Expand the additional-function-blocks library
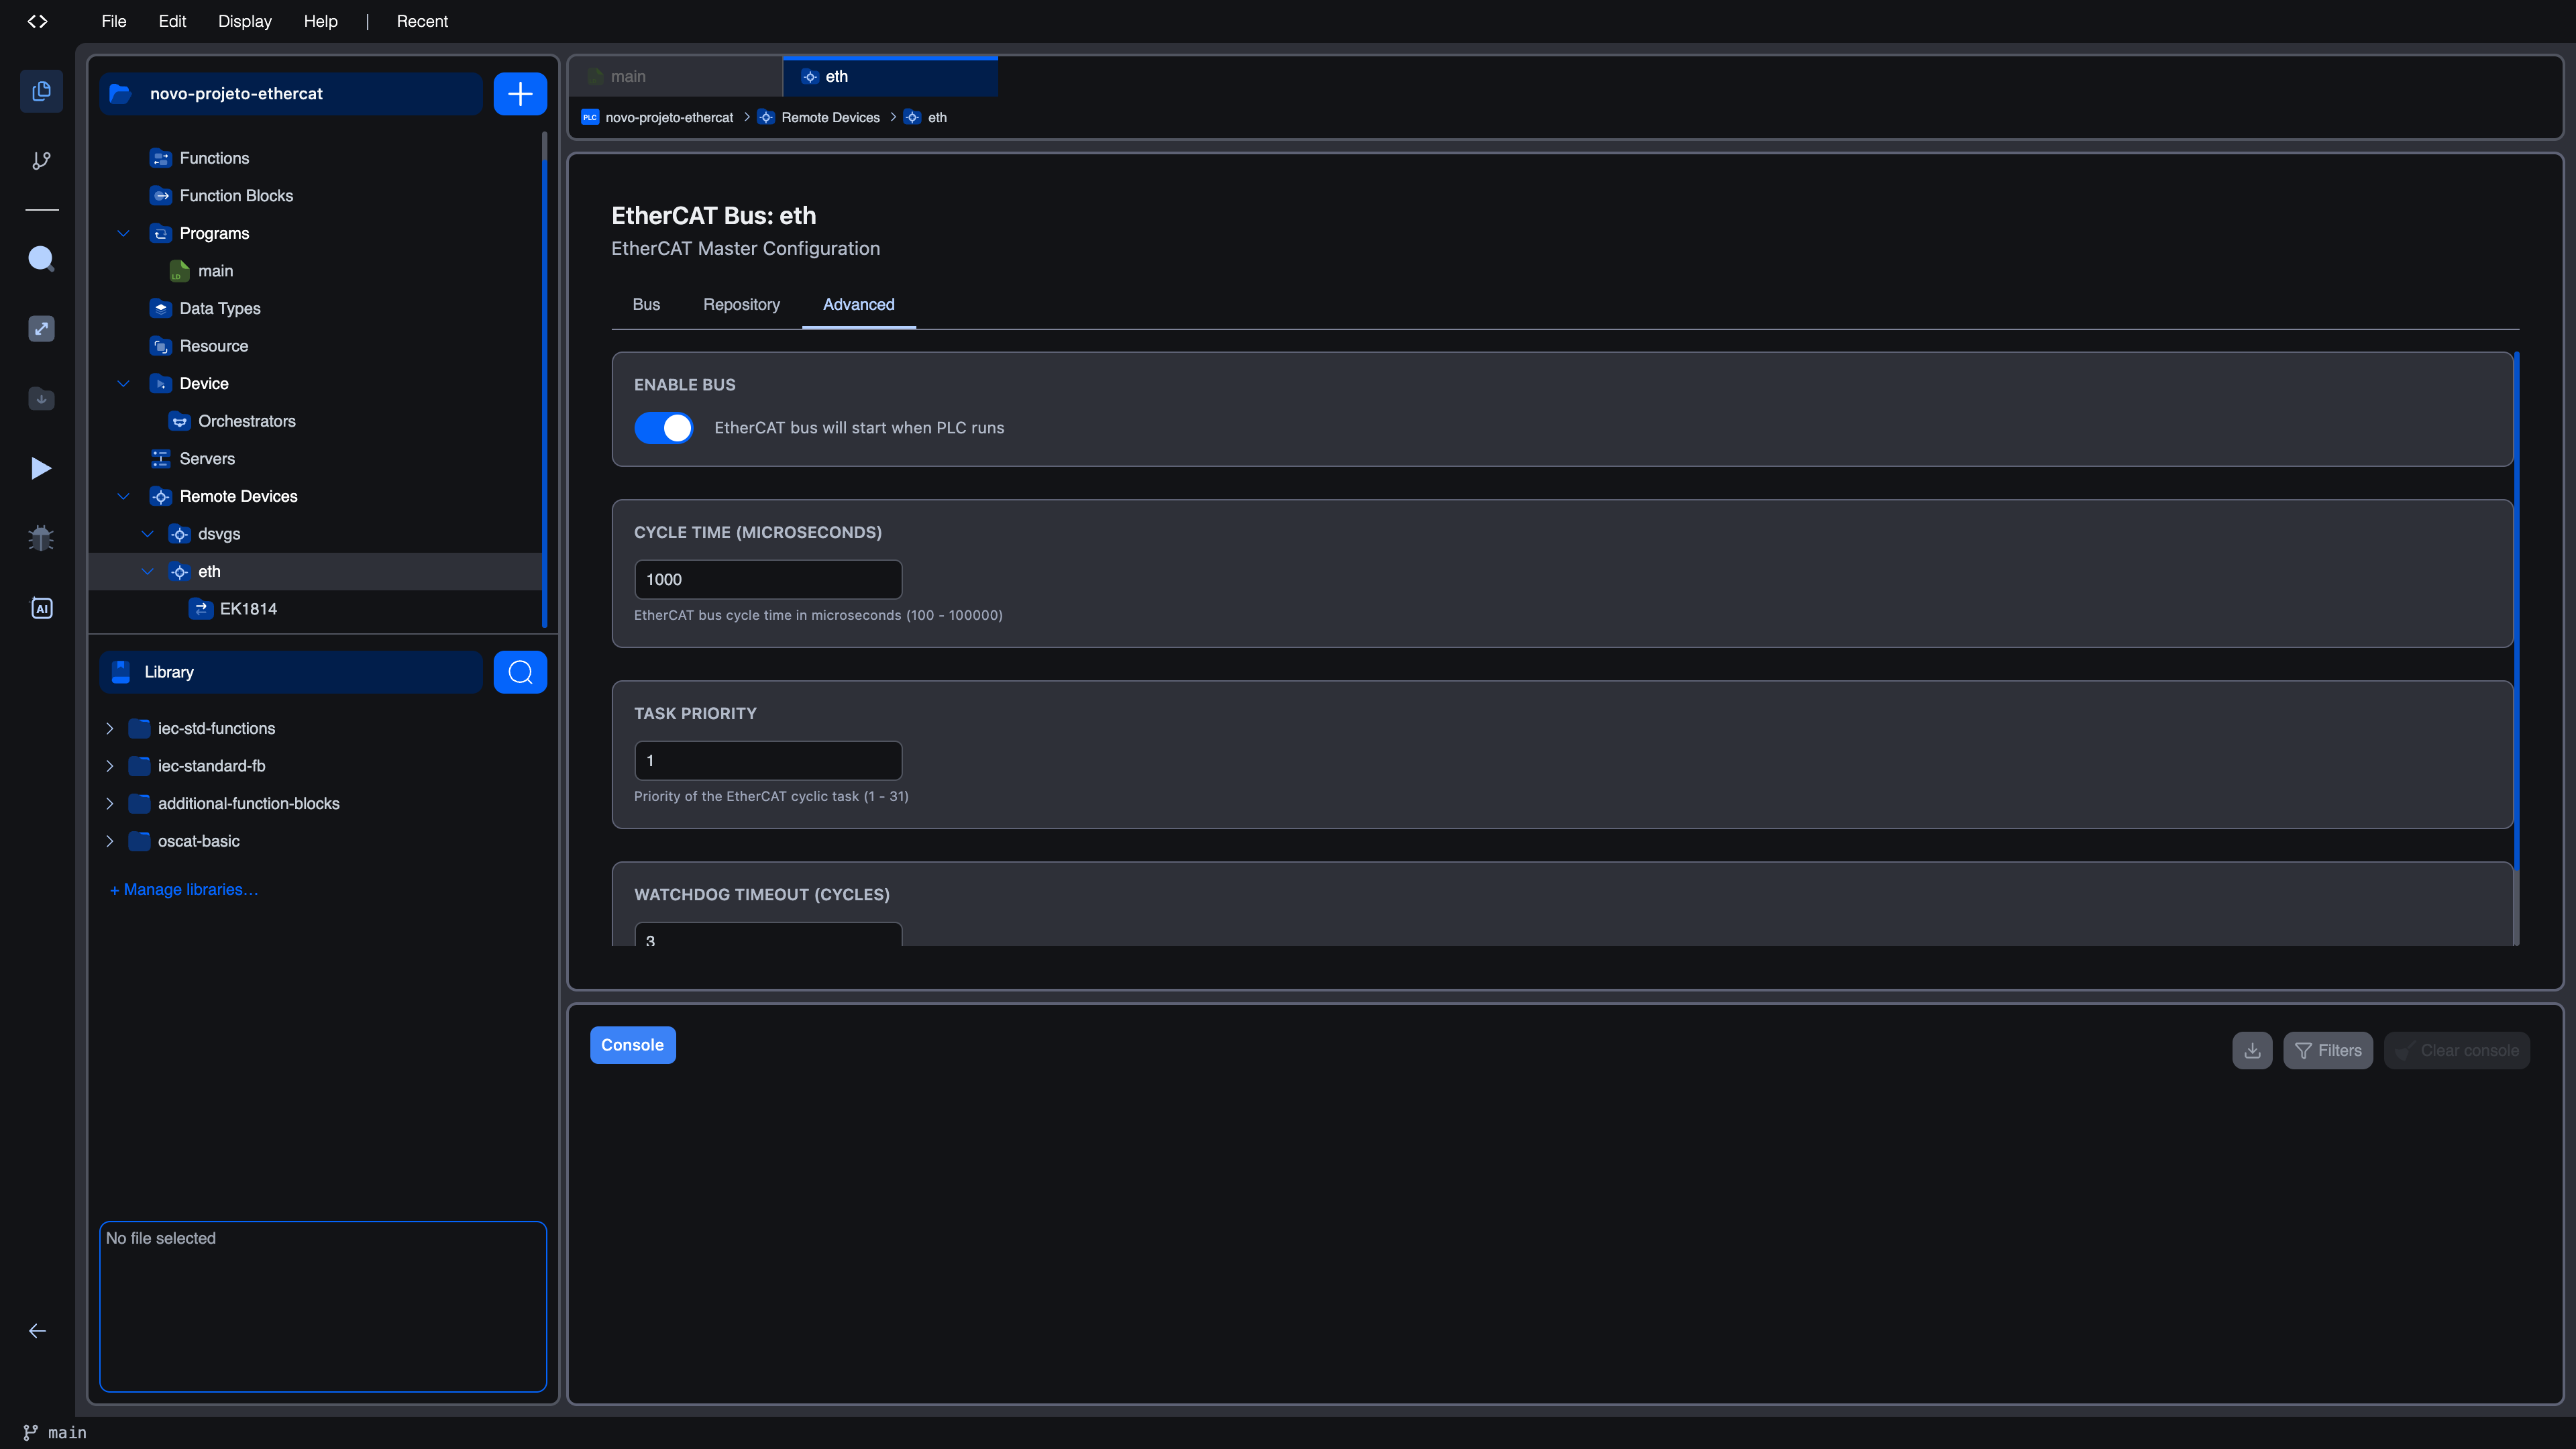The height and width of the screenshot is (1449, 2576). (x=110, y=803)
